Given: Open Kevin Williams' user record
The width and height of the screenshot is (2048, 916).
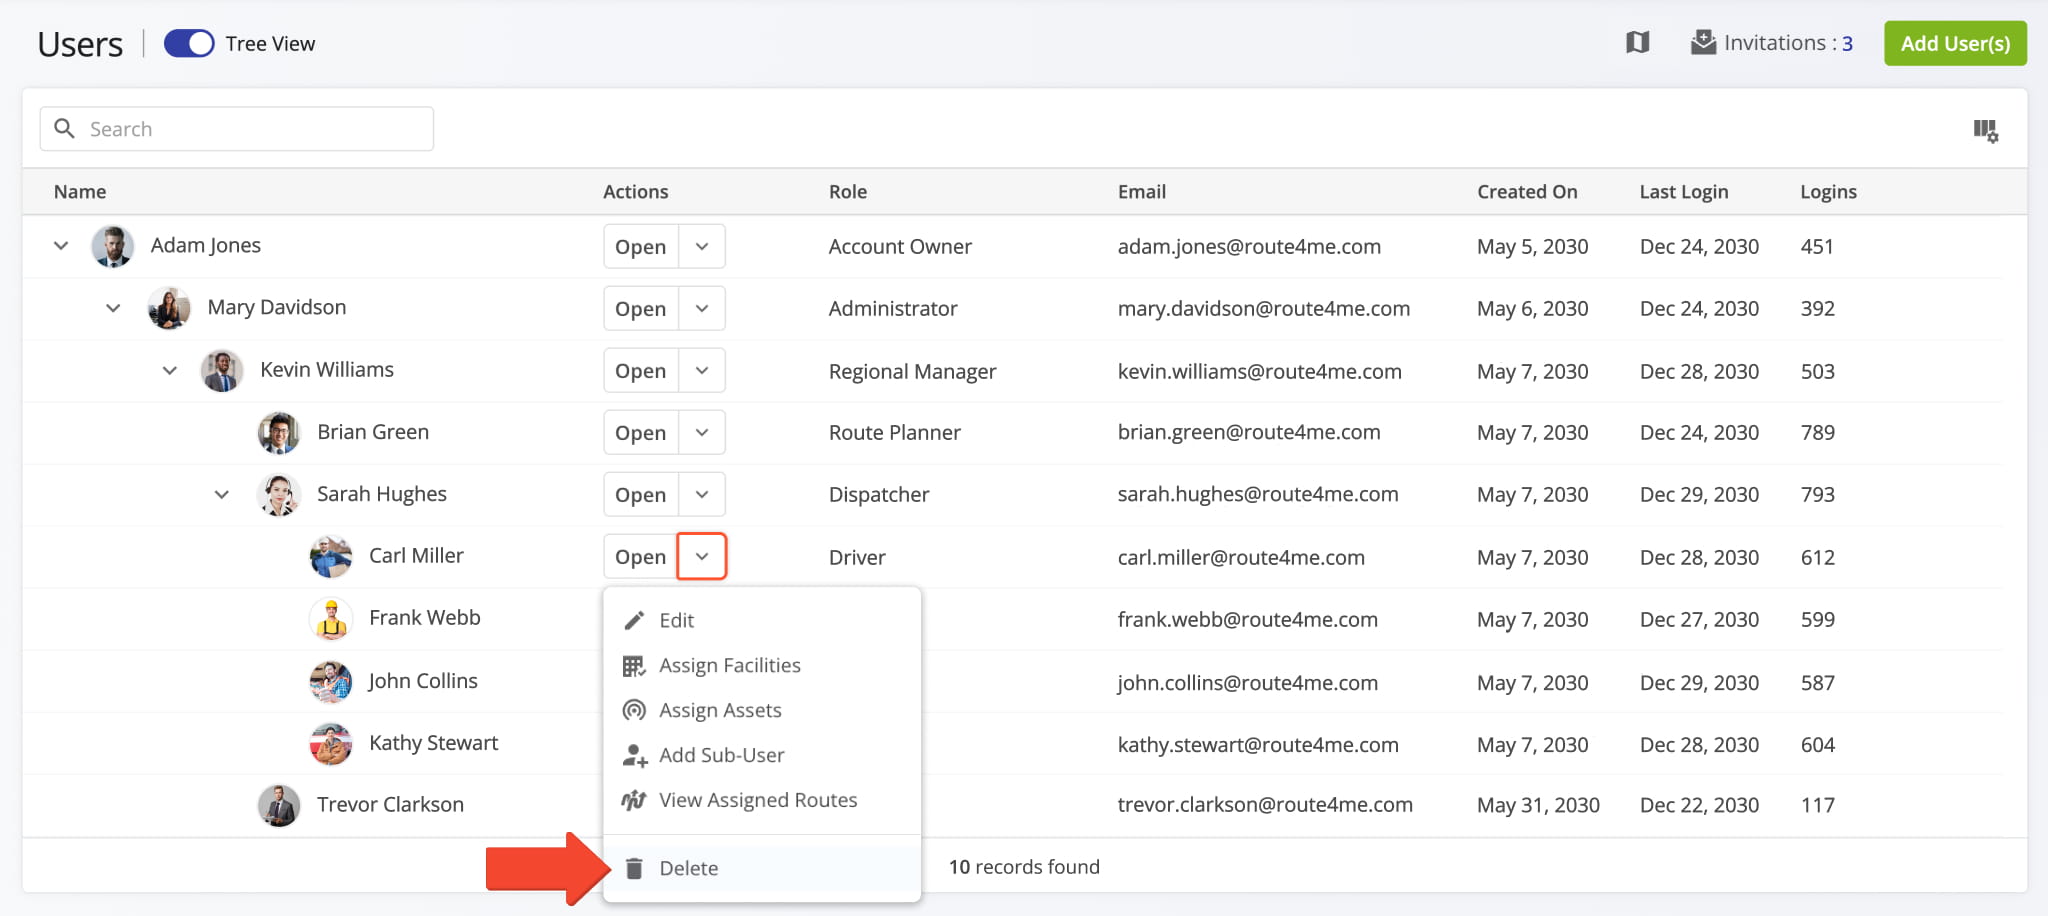Looking at the screenshot, I should click(641, 370).
